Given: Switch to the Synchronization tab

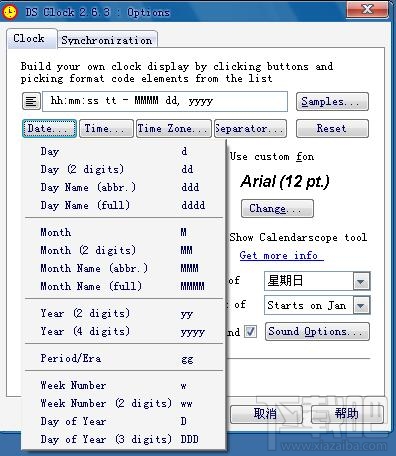Looking at the screenshot, I should (x=107, y=40).
